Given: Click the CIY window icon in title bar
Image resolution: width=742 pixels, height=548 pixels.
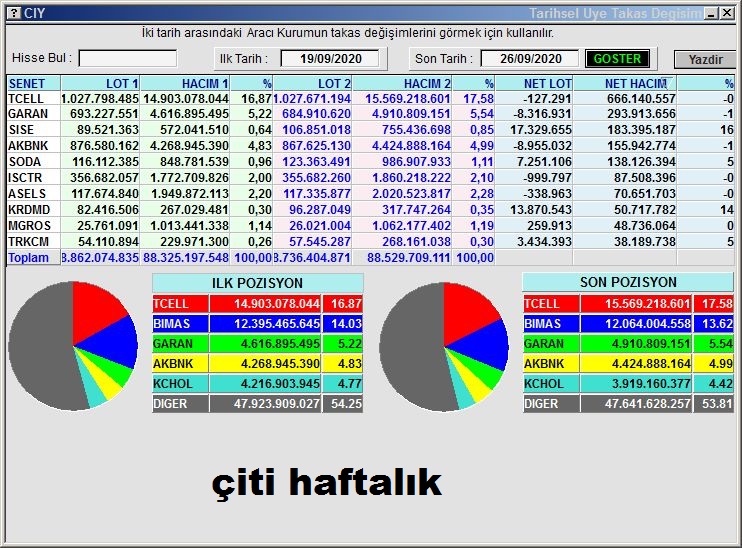Looking at the screenshot, I should [x=12, y=13].
